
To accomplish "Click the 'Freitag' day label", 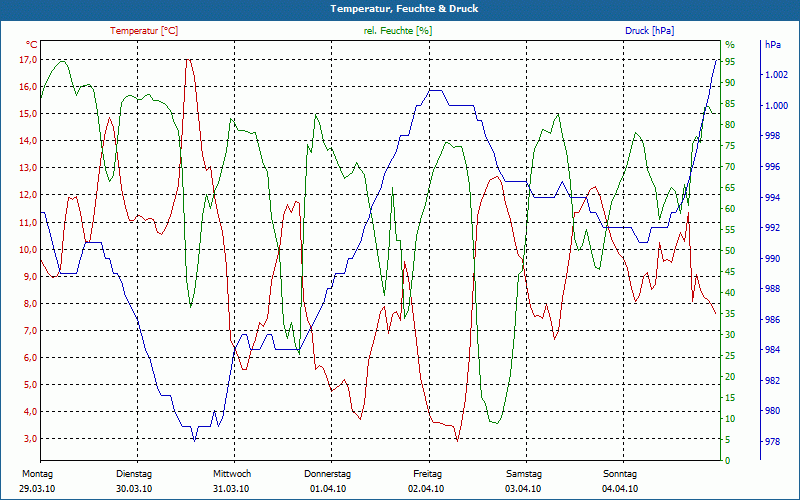I will (428, 474).
